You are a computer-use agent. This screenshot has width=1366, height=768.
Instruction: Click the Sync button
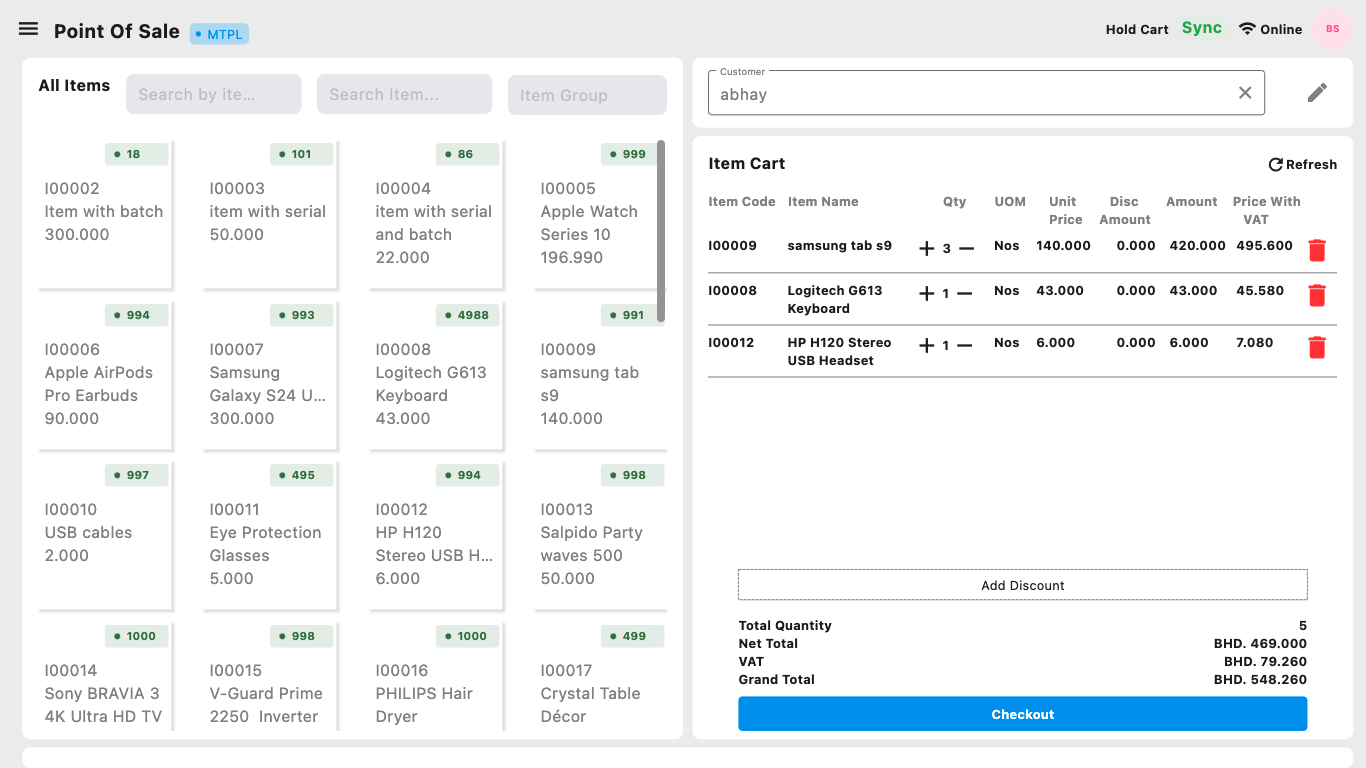click(1201, 28)
